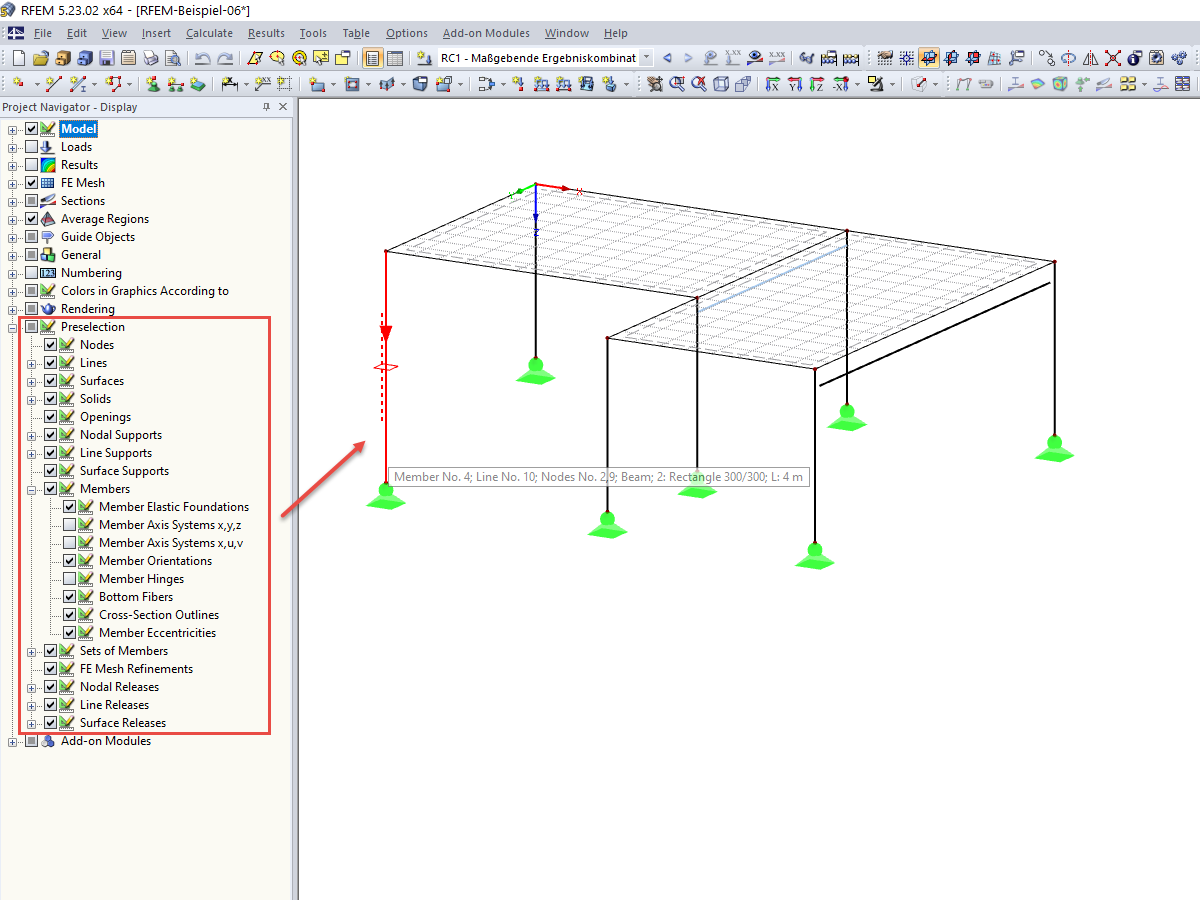Save the model with the floppy disk icon

pyautogui.click(x=107, y=58)
